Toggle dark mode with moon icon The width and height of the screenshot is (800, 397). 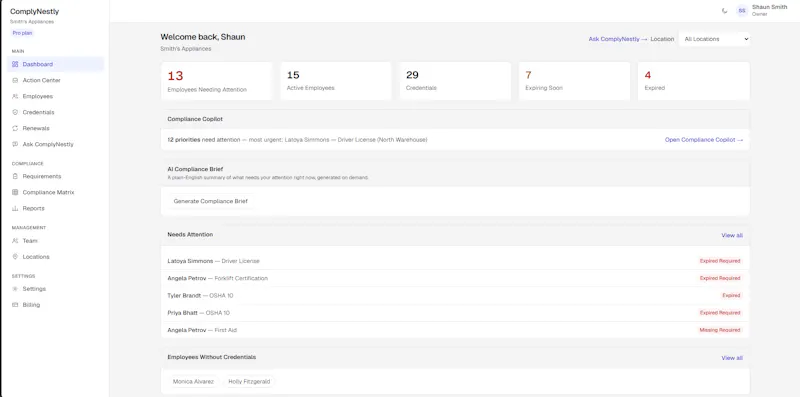[x=724, y=11]
